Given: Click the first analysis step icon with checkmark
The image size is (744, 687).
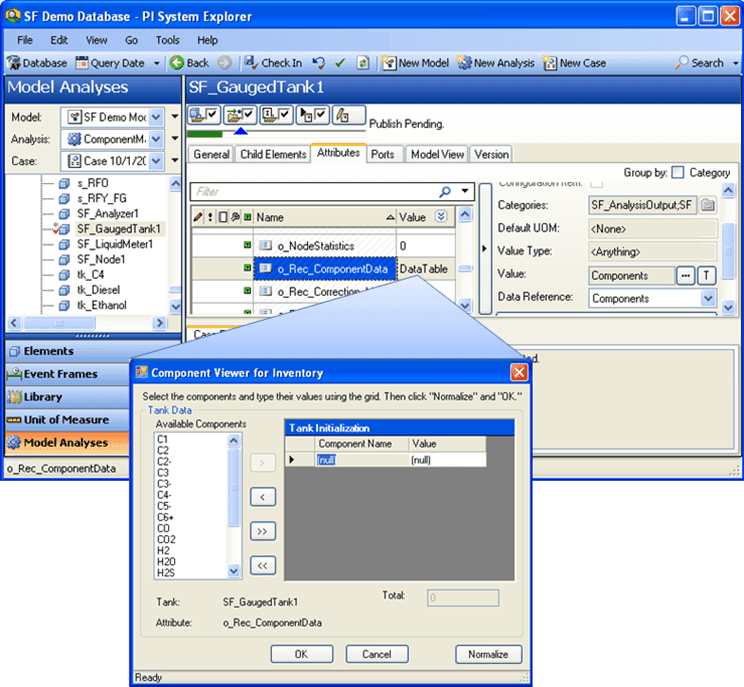Looking at the screenshot, I should tap(204, 115).
